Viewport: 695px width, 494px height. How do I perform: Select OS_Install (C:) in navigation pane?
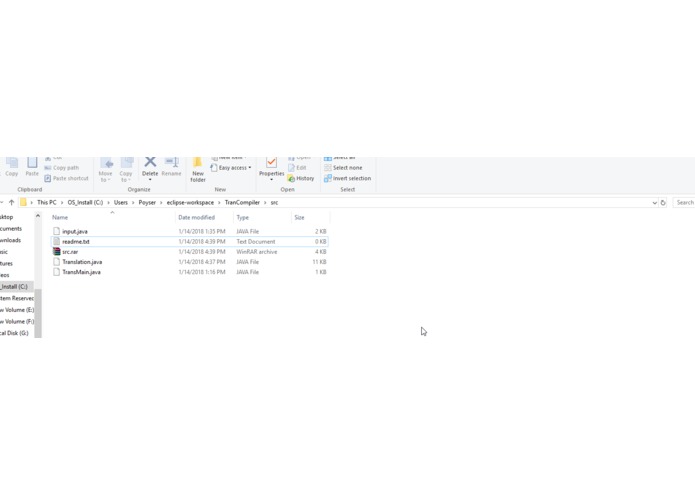click(x=17, y=287)
